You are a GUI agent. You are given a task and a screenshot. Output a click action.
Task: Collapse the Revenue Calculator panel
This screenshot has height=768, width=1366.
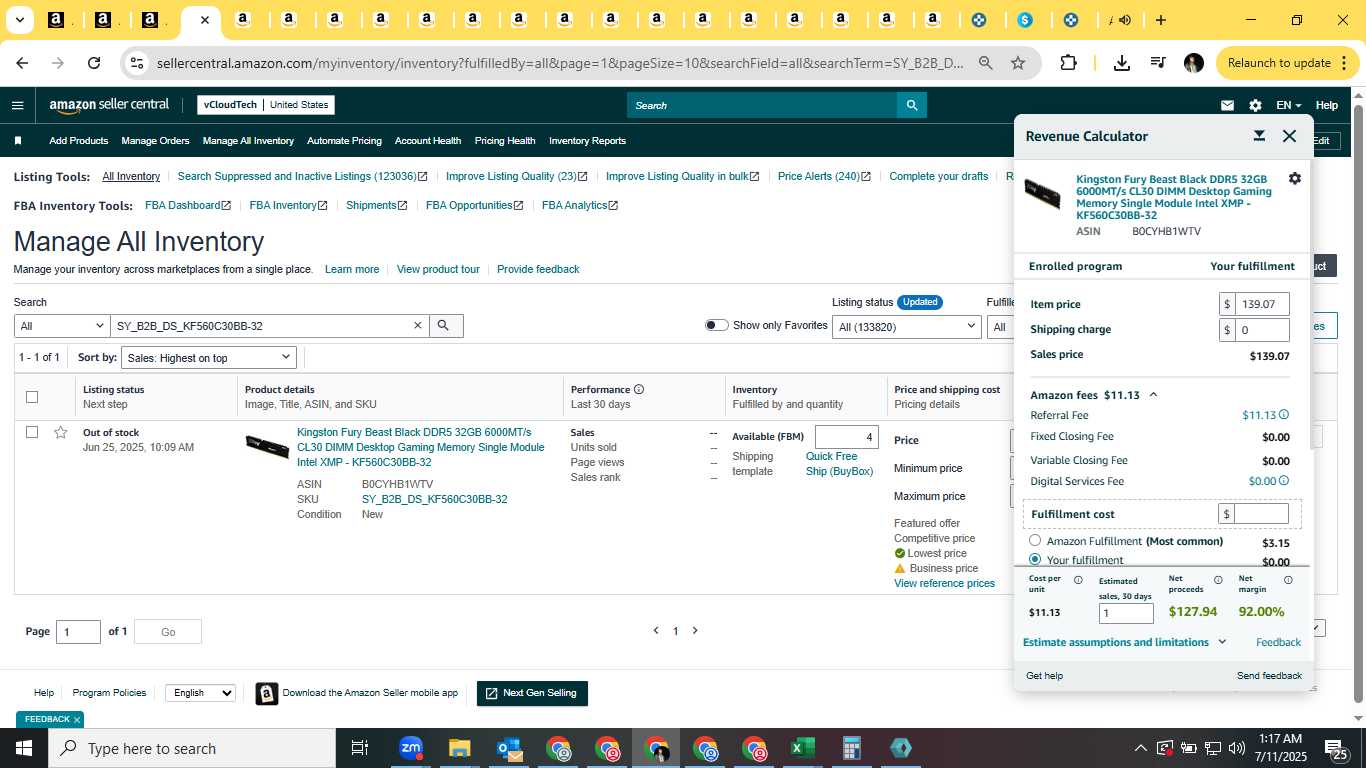click(x=1259, y=136)
